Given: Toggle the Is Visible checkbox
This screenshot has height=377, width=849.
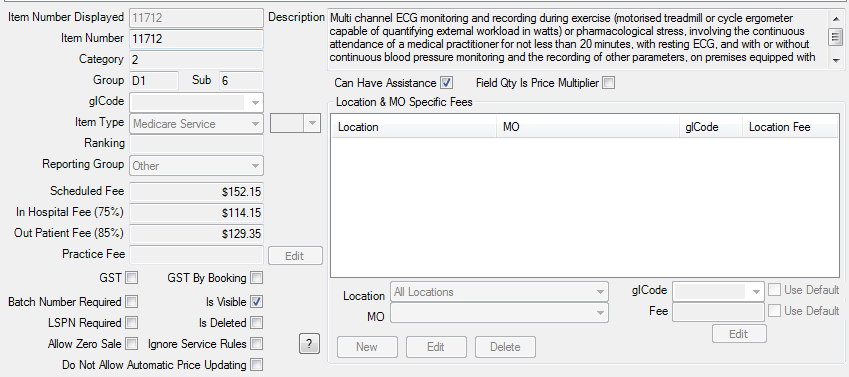Looking at the screenshot, I should tap(257, 302).
